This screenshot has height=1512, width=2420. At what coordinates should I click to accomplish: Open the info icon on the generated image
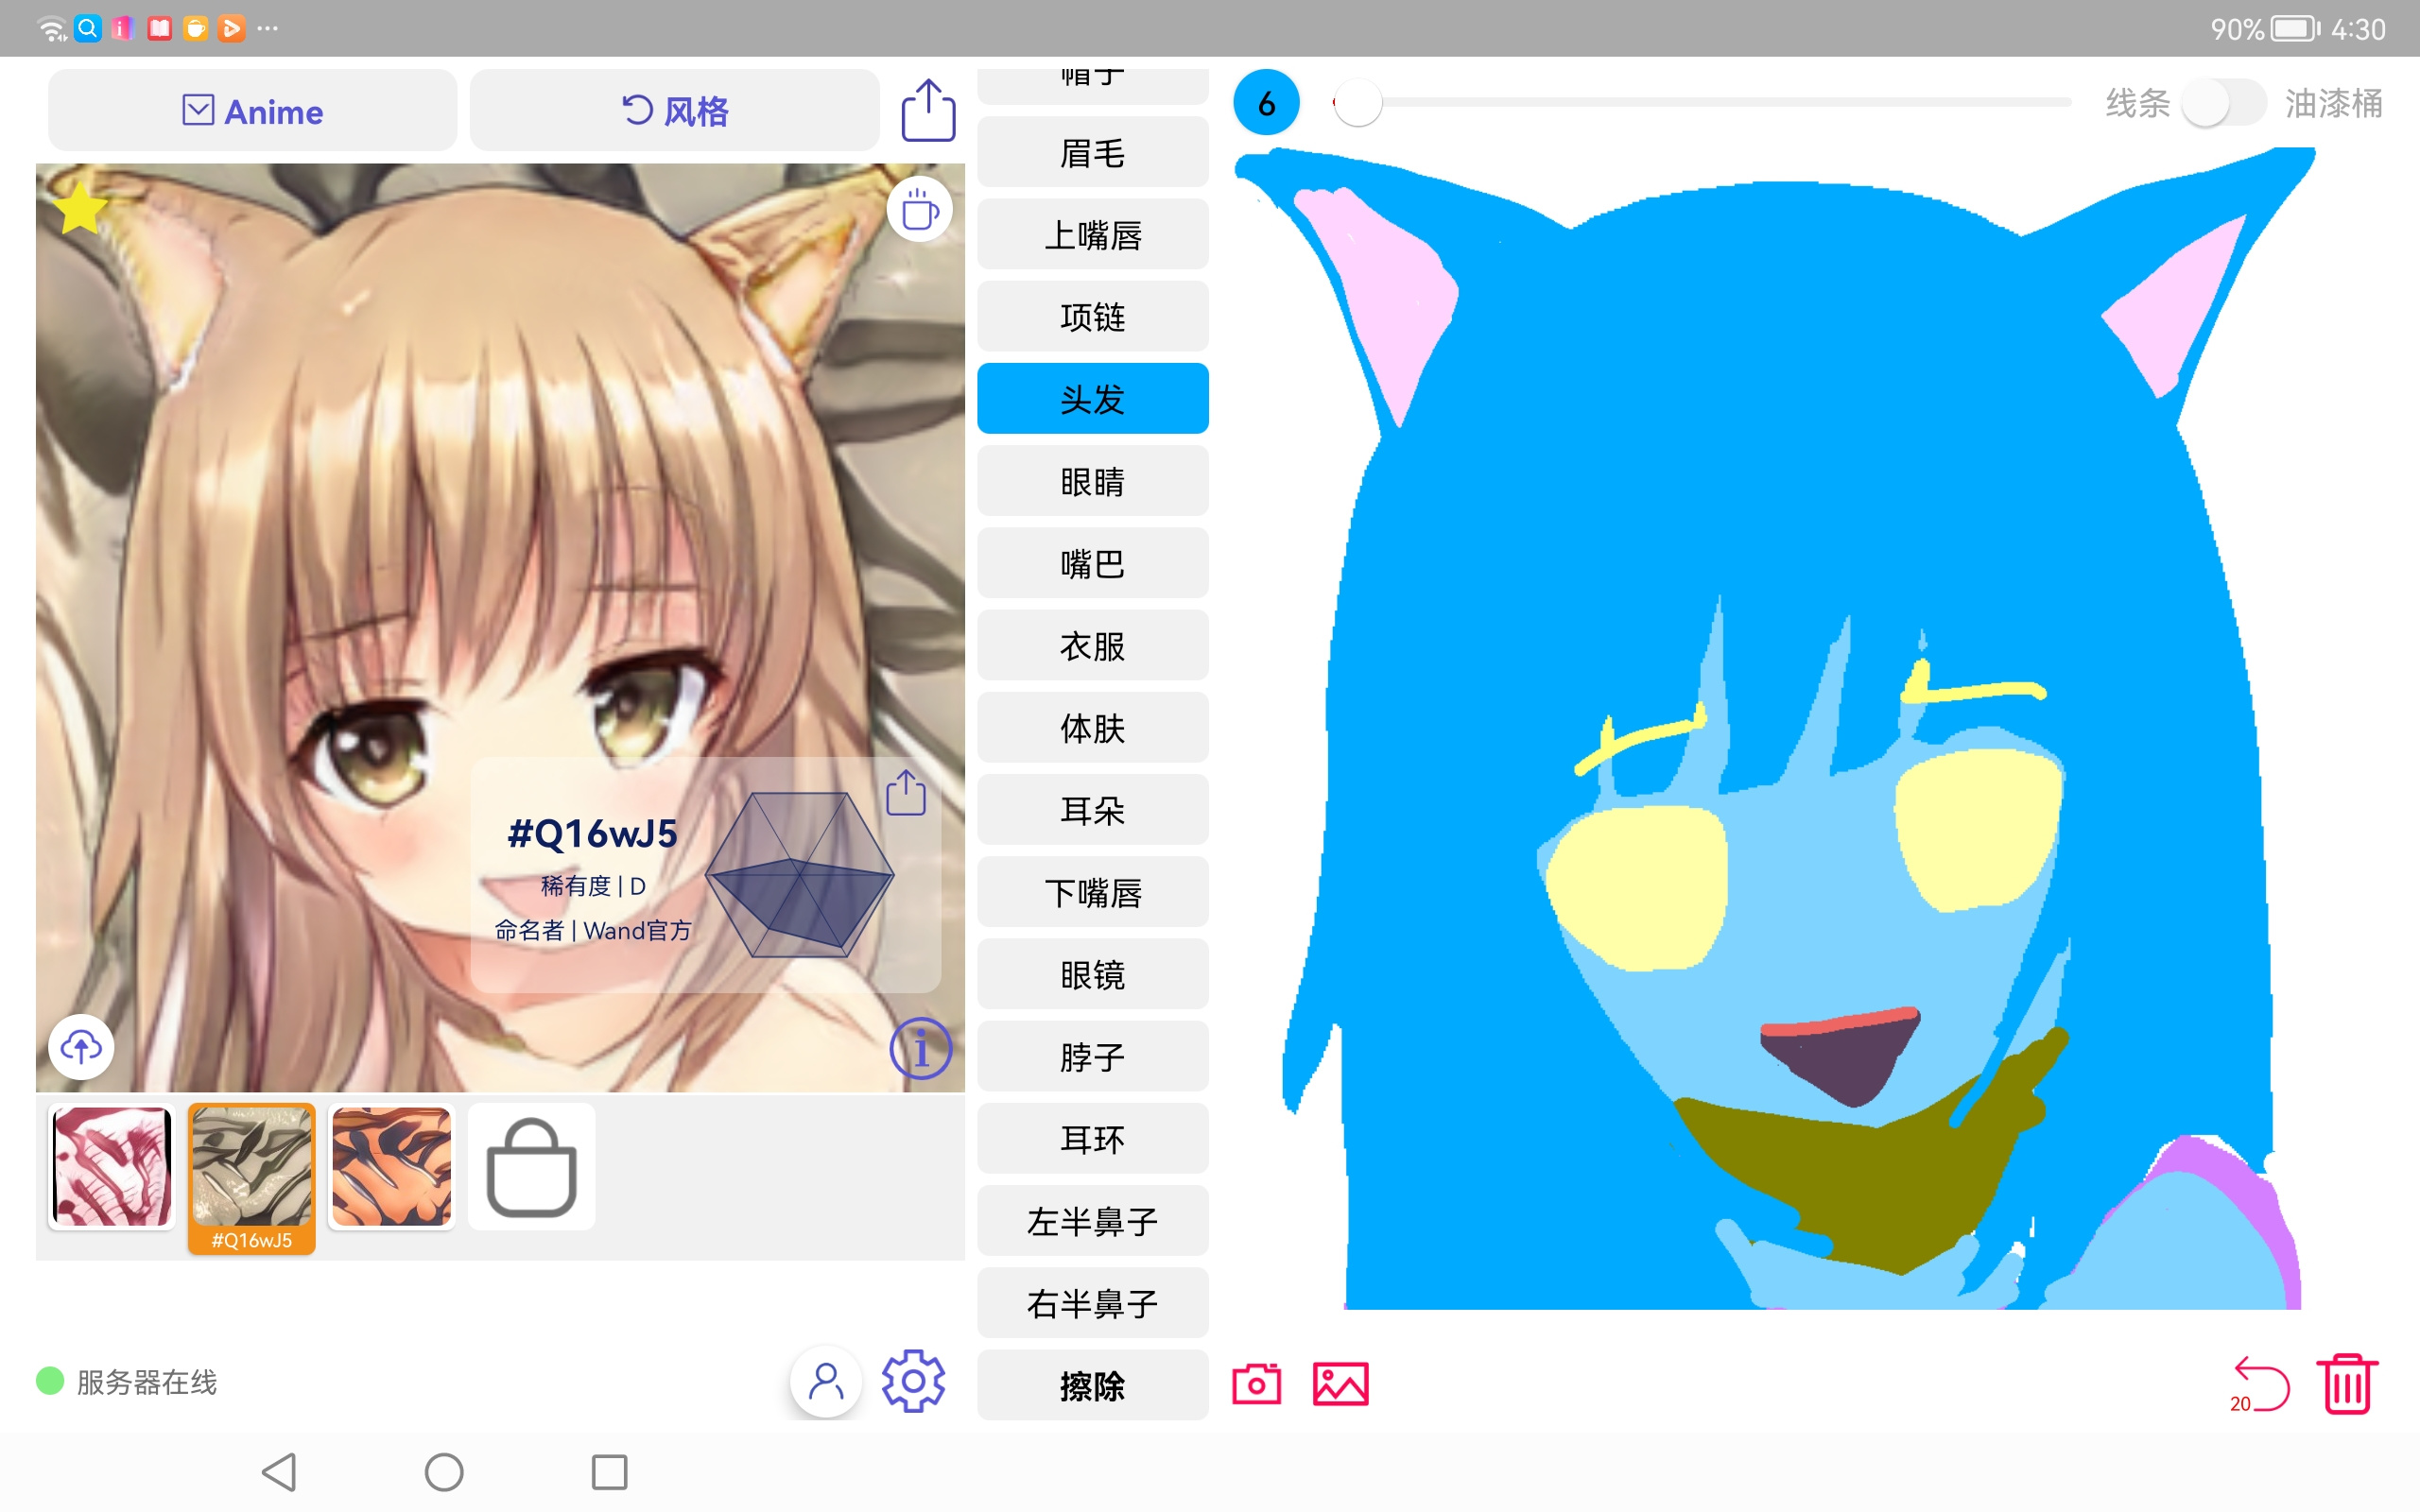click(920, 1048)
